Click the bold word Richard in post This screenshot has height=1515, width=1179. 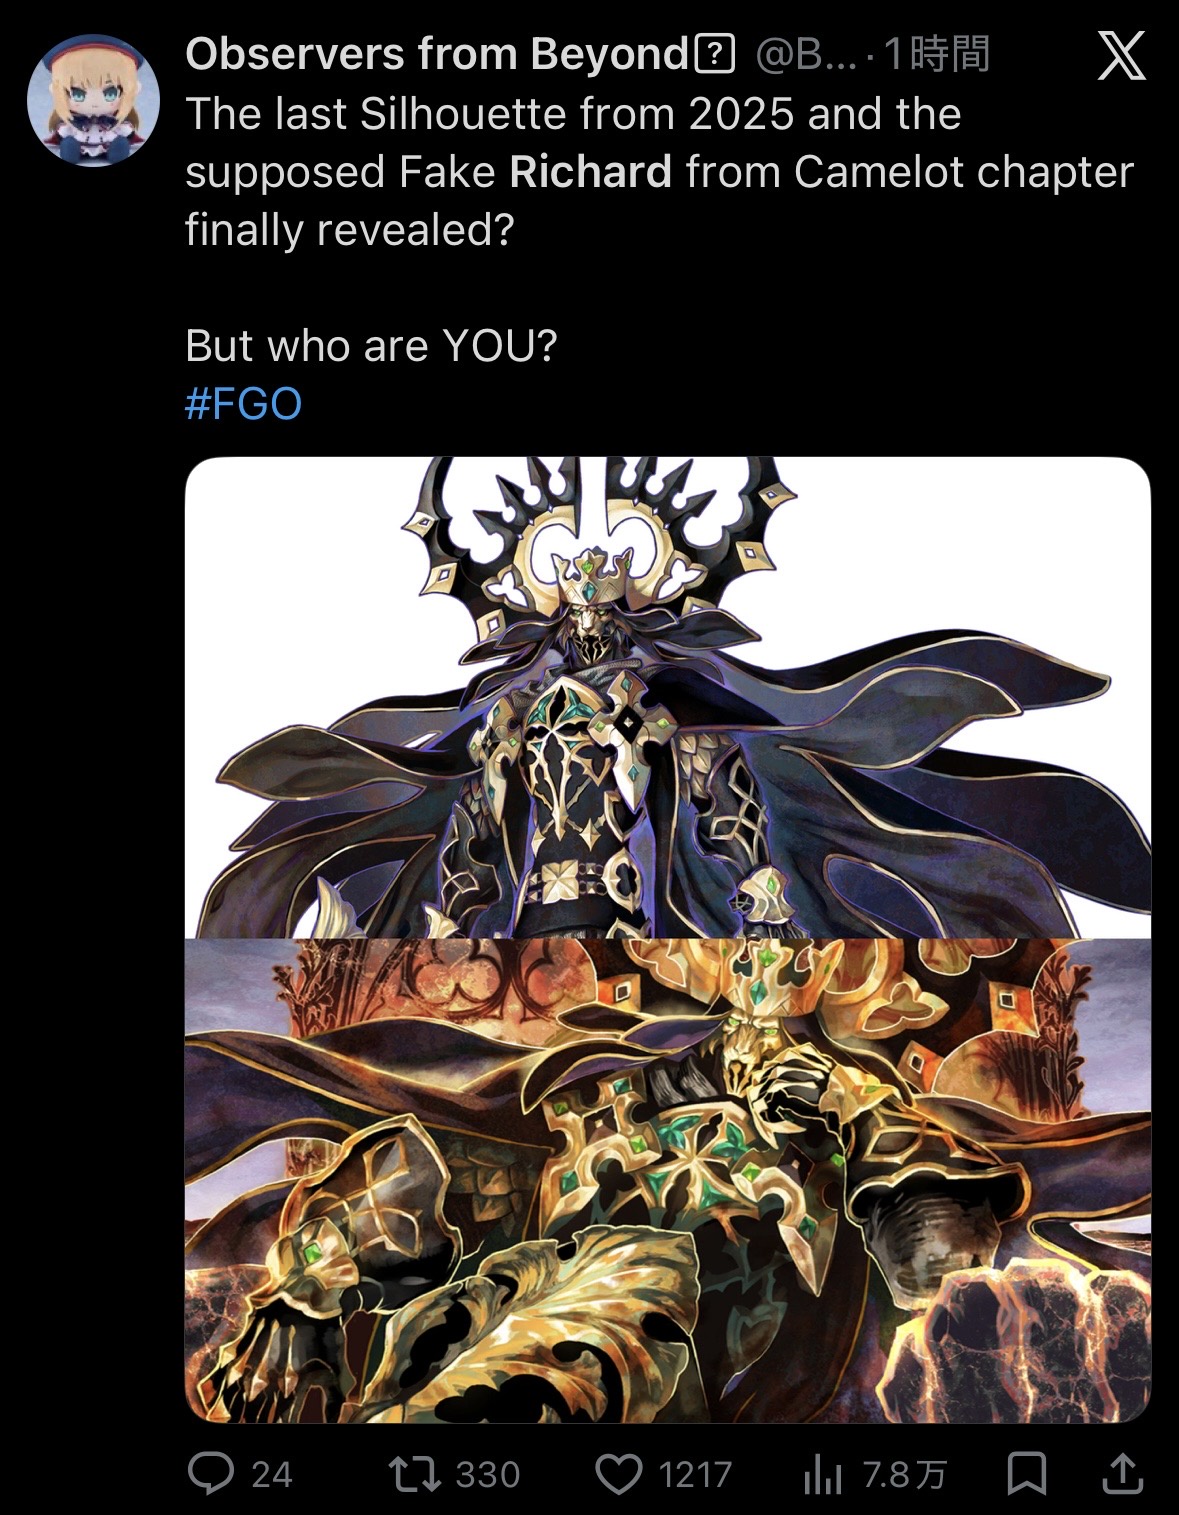point(590,172)
